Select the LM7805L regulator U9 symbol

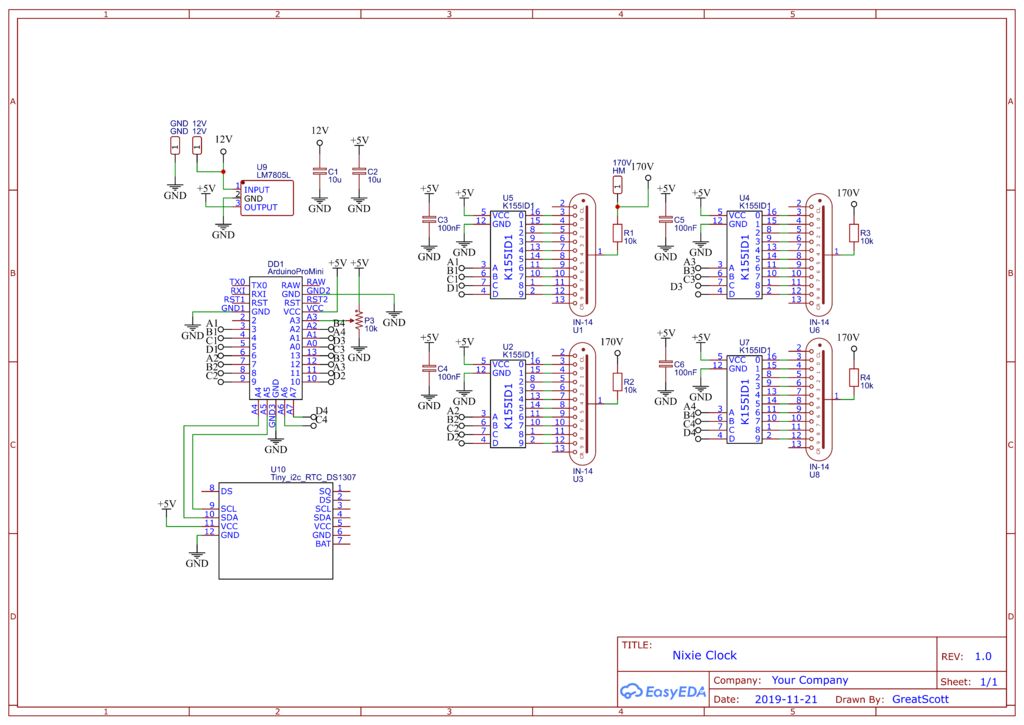(x=267, y=198)
